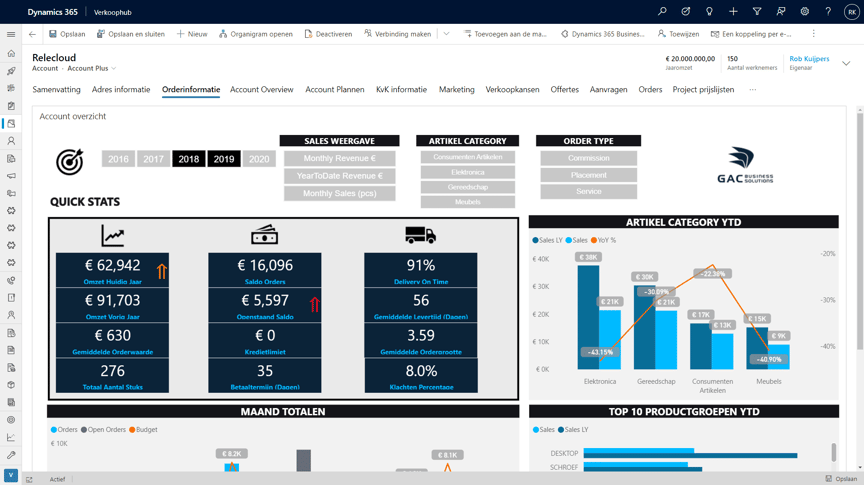
Task: Go back with the back arrow
Action: (33, 34)
